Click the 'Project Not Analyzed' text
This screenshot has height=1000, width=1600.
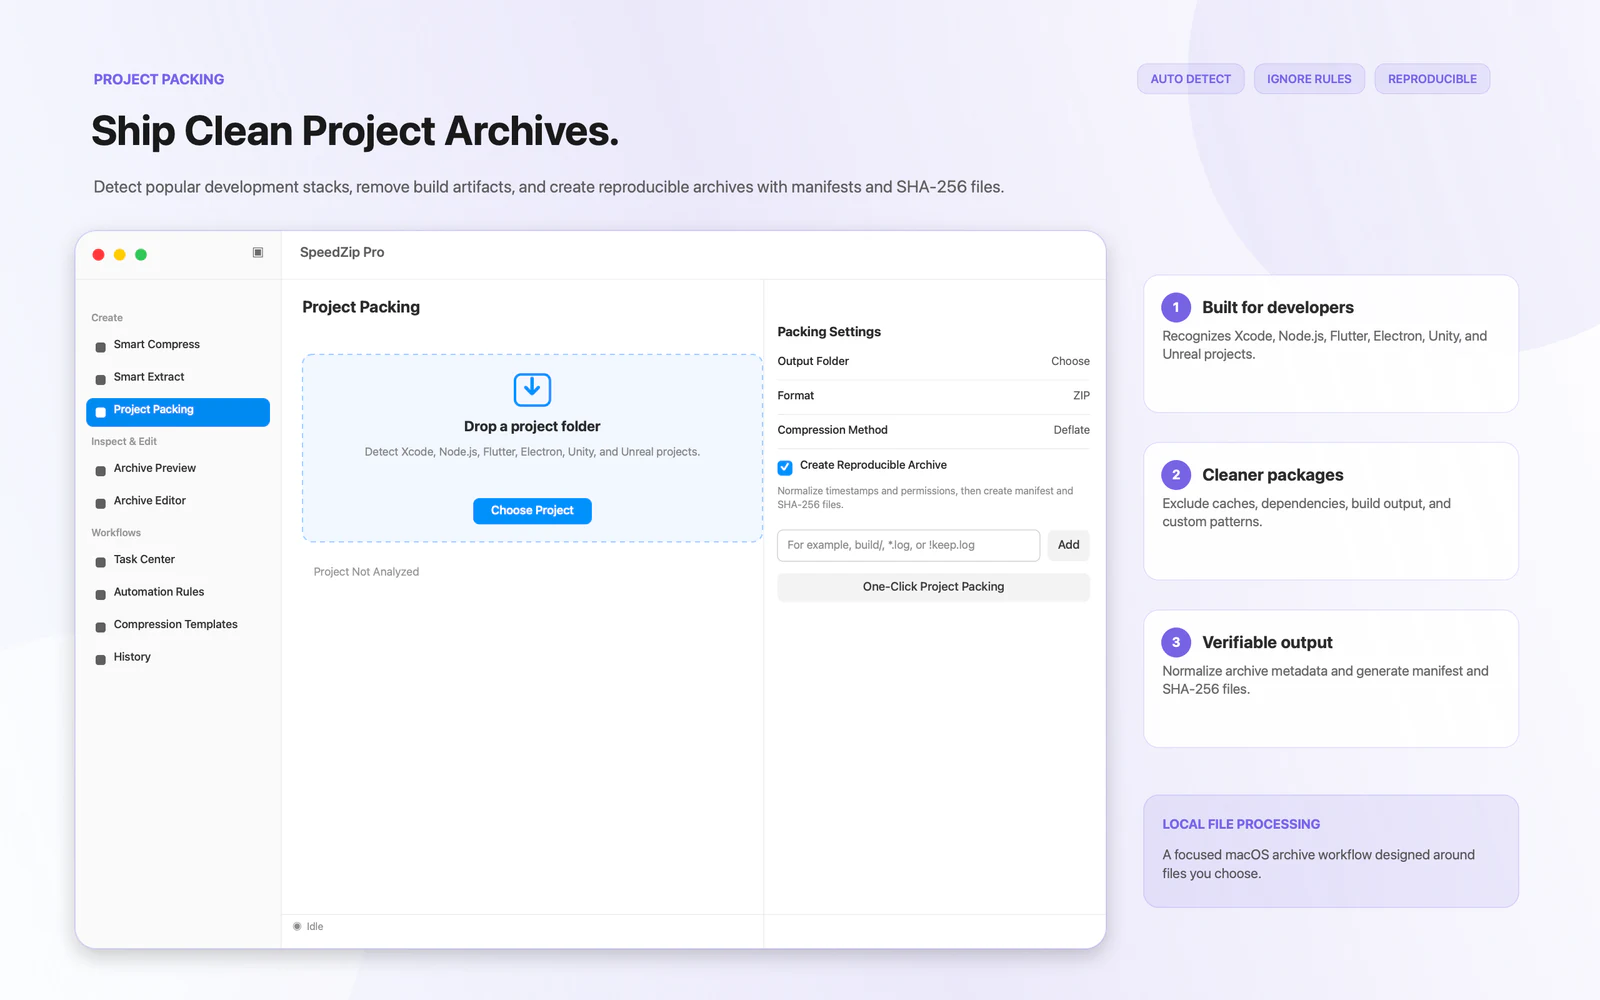[366, 572]
